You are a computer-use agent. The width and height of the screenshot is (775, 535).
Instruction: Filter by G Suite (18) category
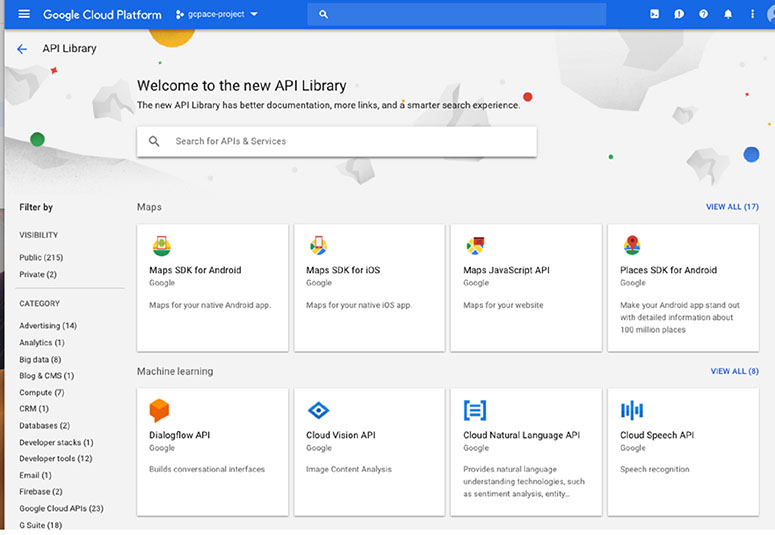coord(41,525)
